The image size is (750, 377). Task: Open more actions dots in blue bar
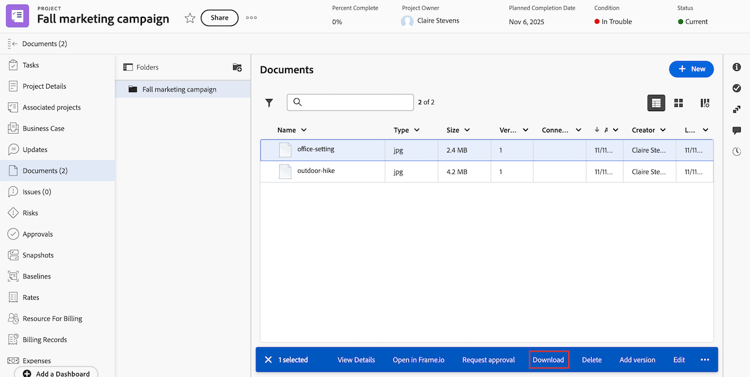pyautogui.click(x=705, y=360)
